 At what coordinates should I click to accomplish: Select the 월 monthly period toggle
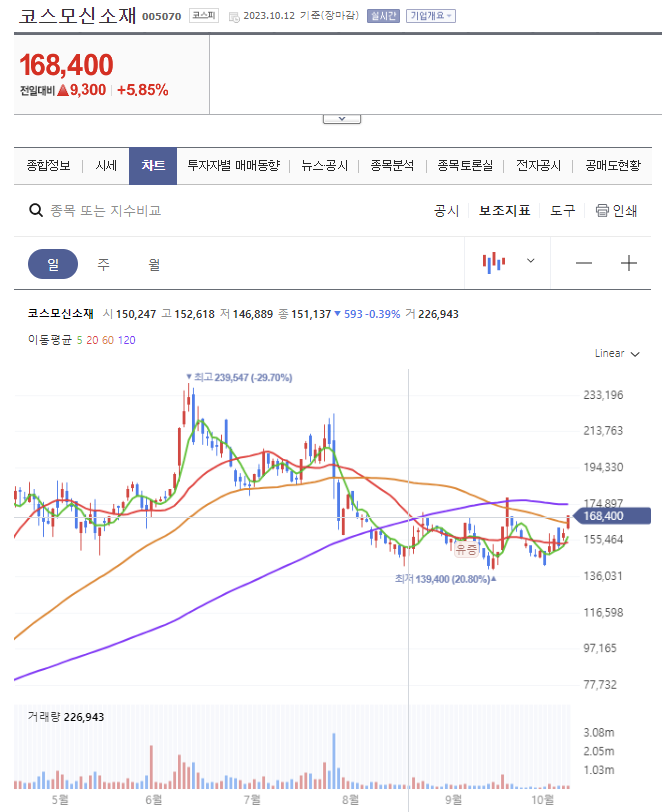(154, 264)
